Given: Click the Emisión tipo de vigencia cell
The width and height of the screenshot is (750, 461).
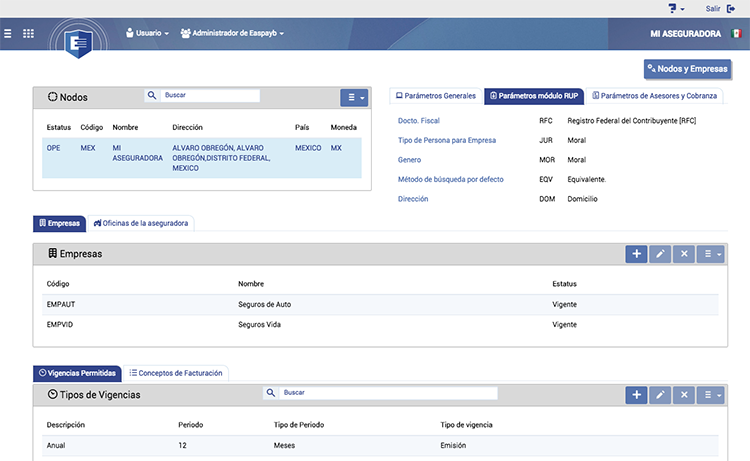Looking at the screenshot, I should point(453,446).
